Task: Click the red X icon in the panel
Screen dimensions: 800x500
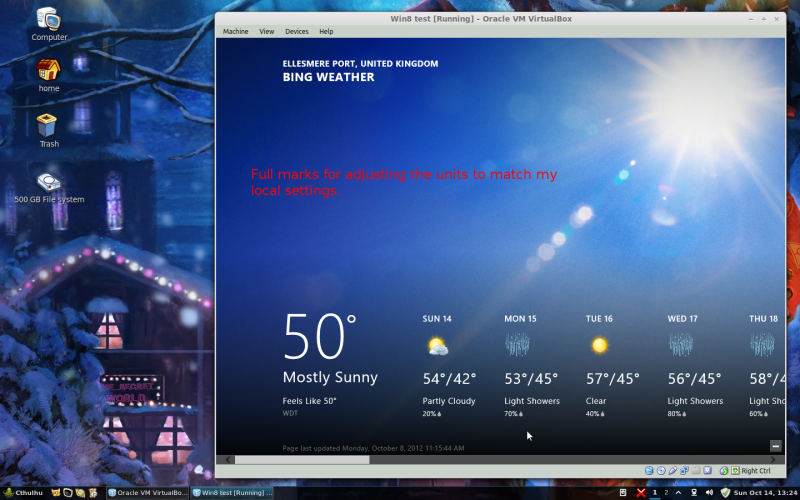Action: tap(641, 492)
